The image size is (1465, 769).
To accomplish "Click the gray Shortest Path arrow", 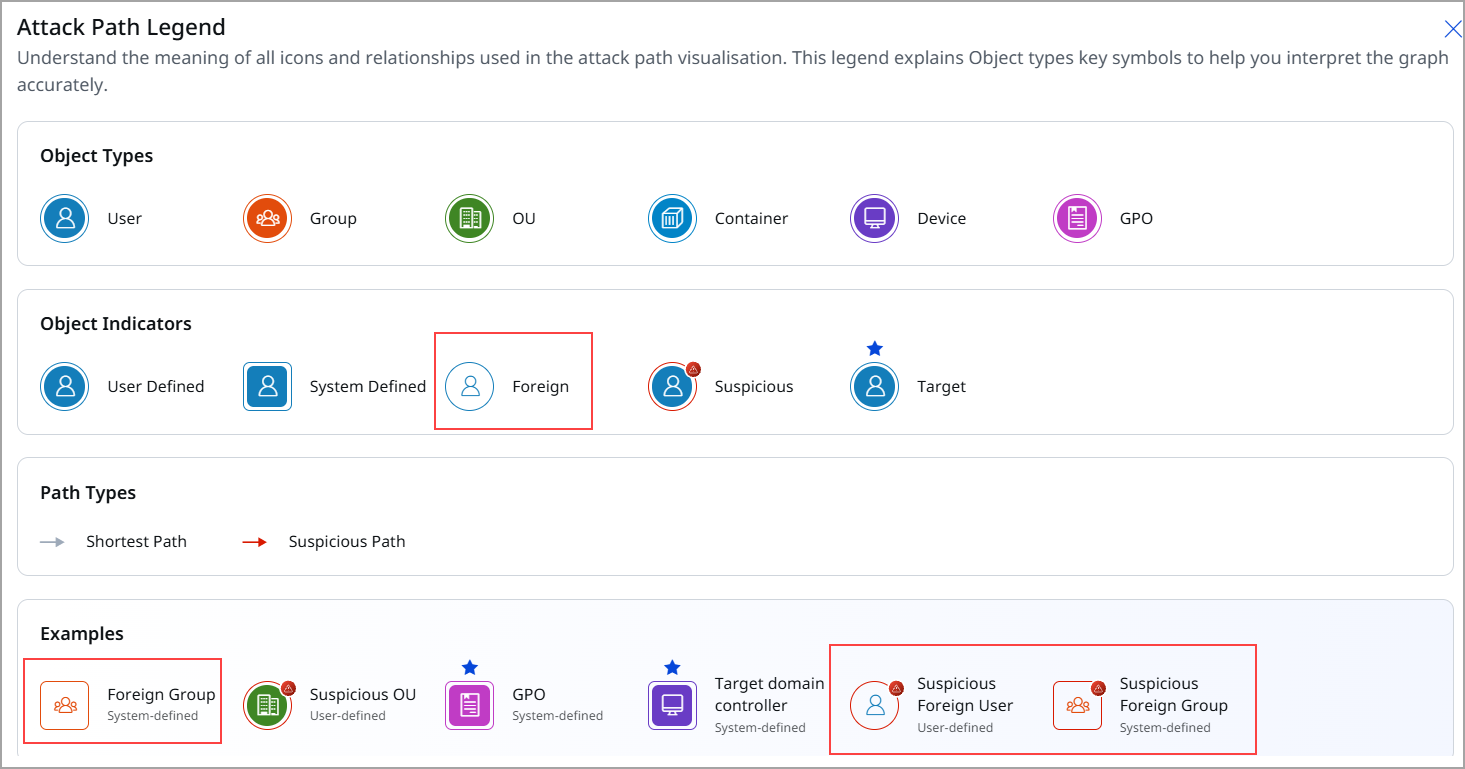I will pos(52,542).
